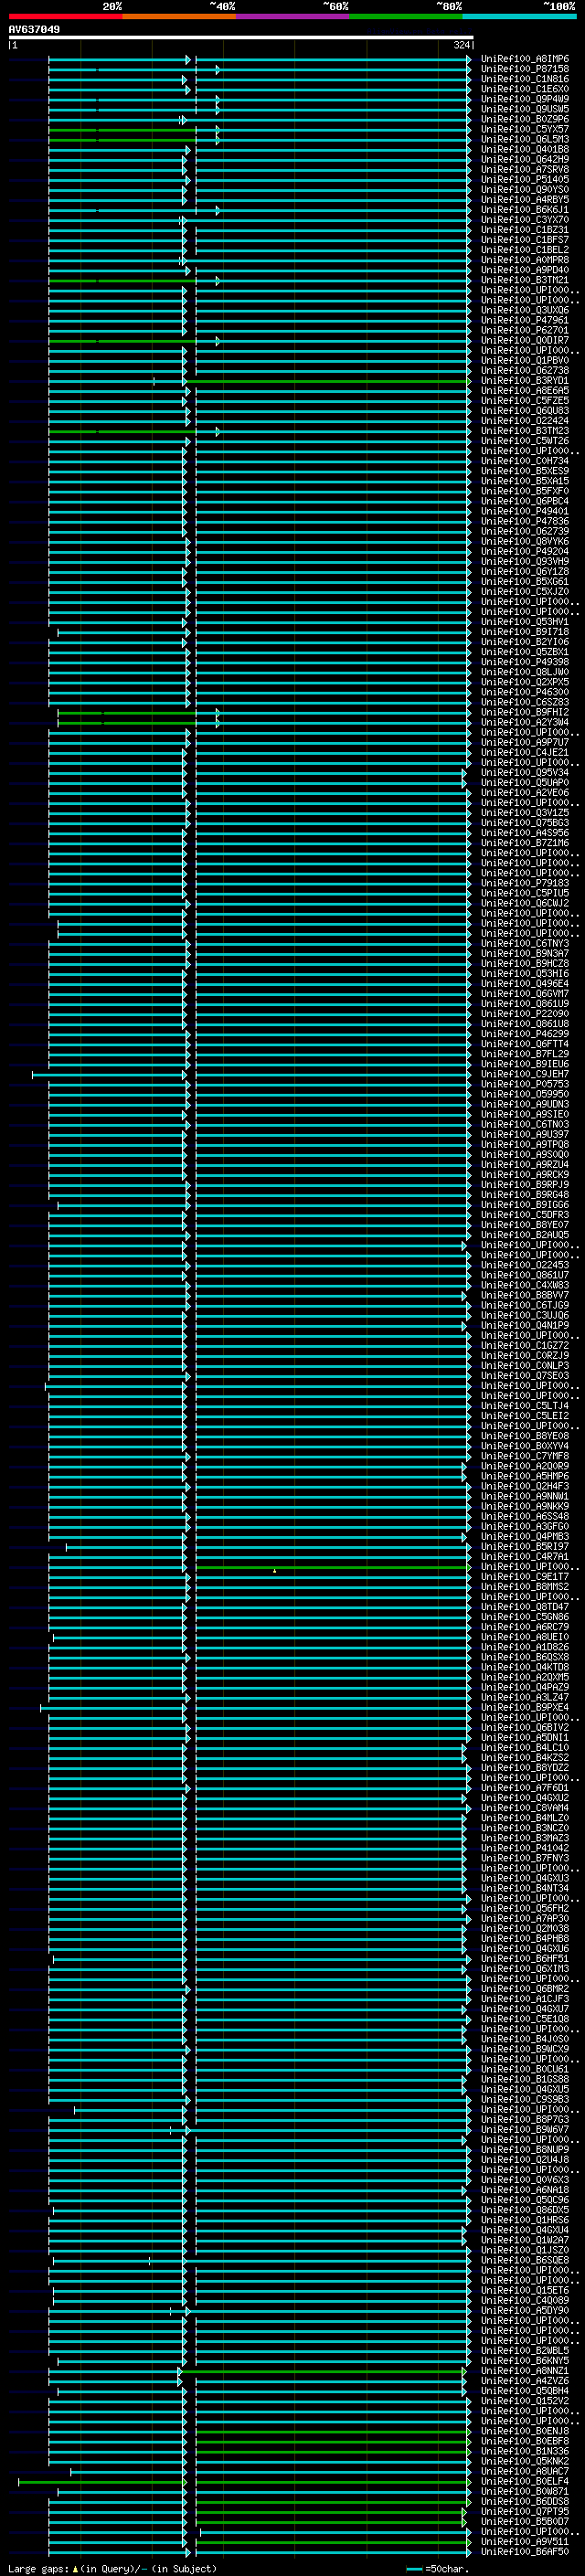Click the =50char. scale legend
The image size is (585, 2576).
click(438, 2568)
